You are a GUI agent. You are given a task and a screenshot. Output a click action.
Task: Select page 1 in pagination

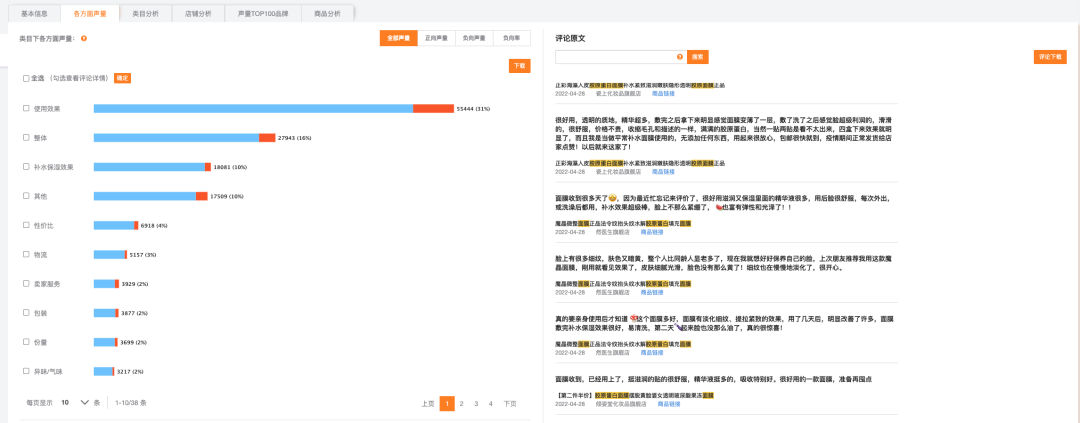coord(447,404)
